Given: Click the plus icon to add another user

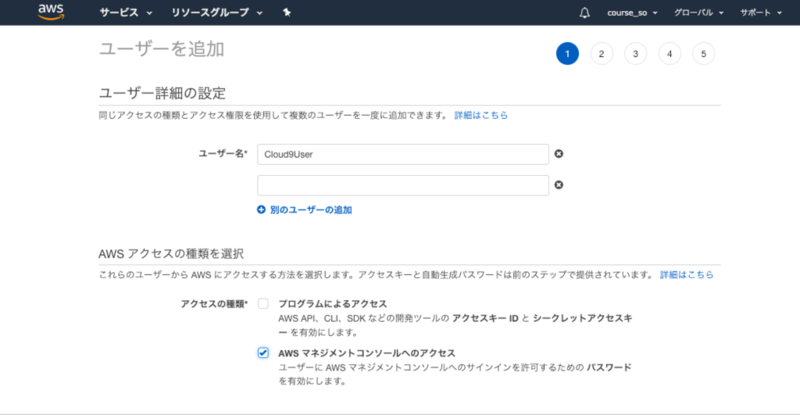Looking at the screenshot, I should pyautogui.click(x=261, y=210).
